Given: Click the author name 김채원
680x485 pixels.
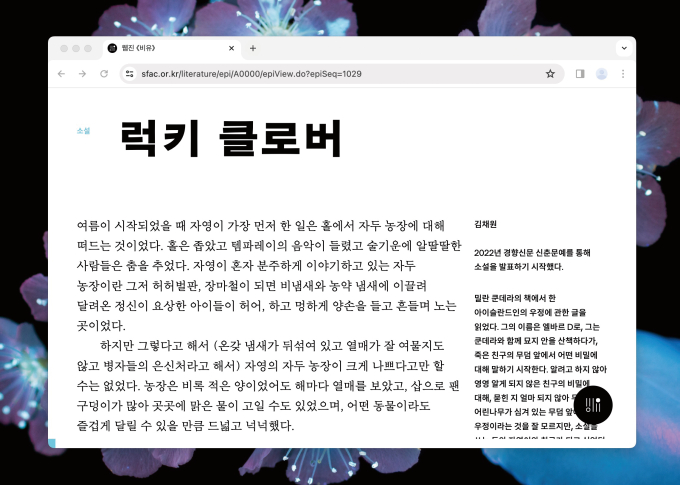Looking at the screenshot, I should pos(485,224).
